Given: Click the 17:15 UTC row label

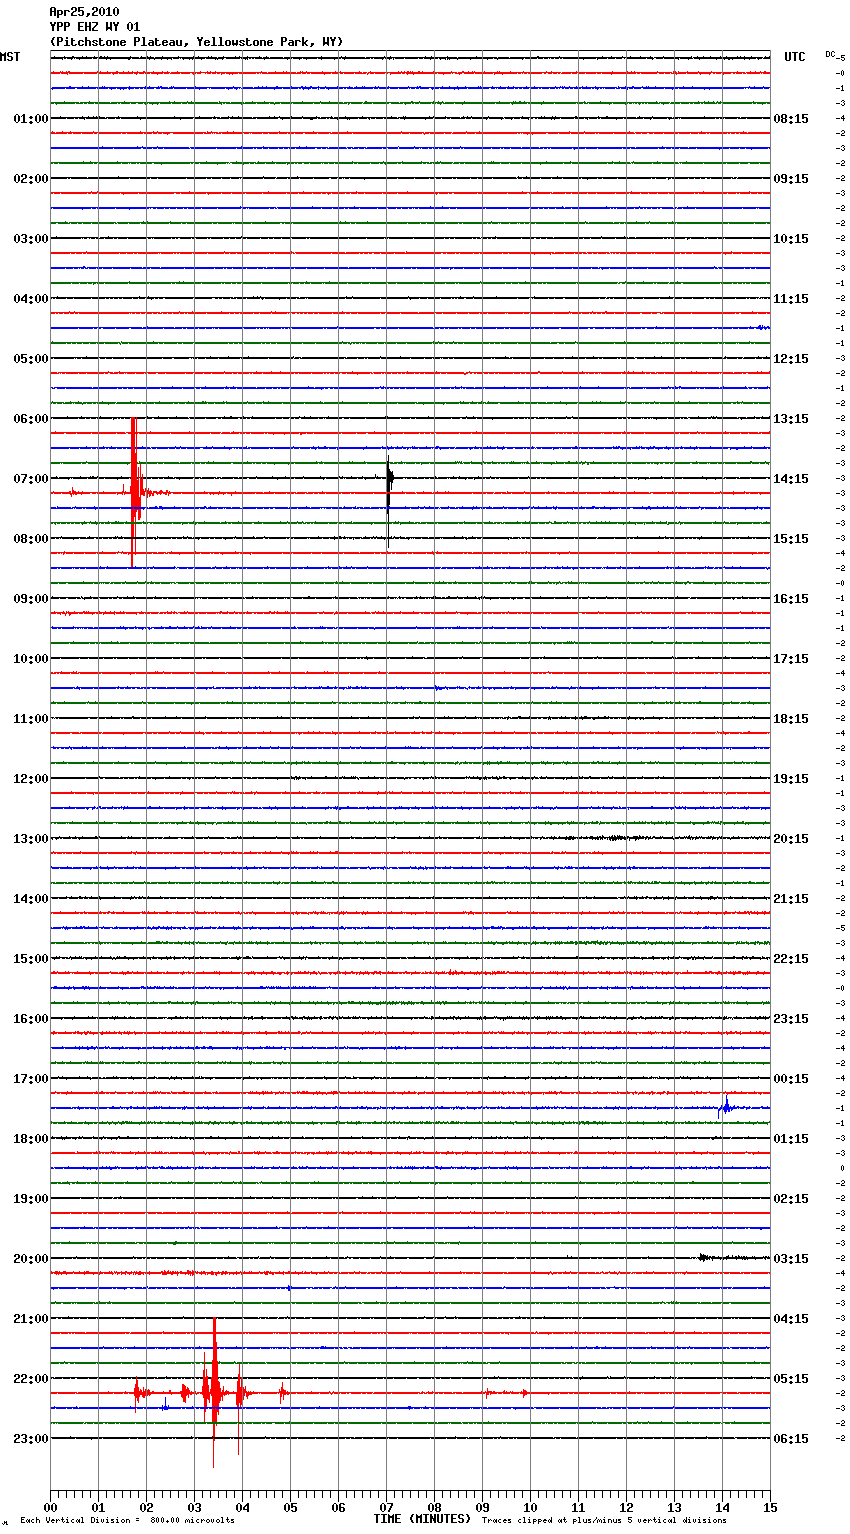Looking at the screenshot, I should tap(791, 659).
